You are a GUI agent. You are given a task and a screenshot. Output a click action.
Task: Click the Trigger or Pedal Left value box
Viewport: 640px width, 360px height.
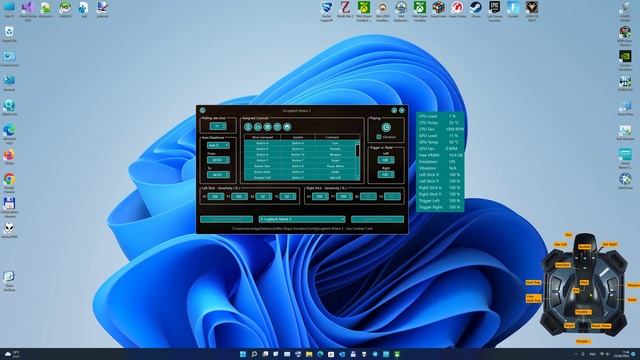[x=386, y=160]
